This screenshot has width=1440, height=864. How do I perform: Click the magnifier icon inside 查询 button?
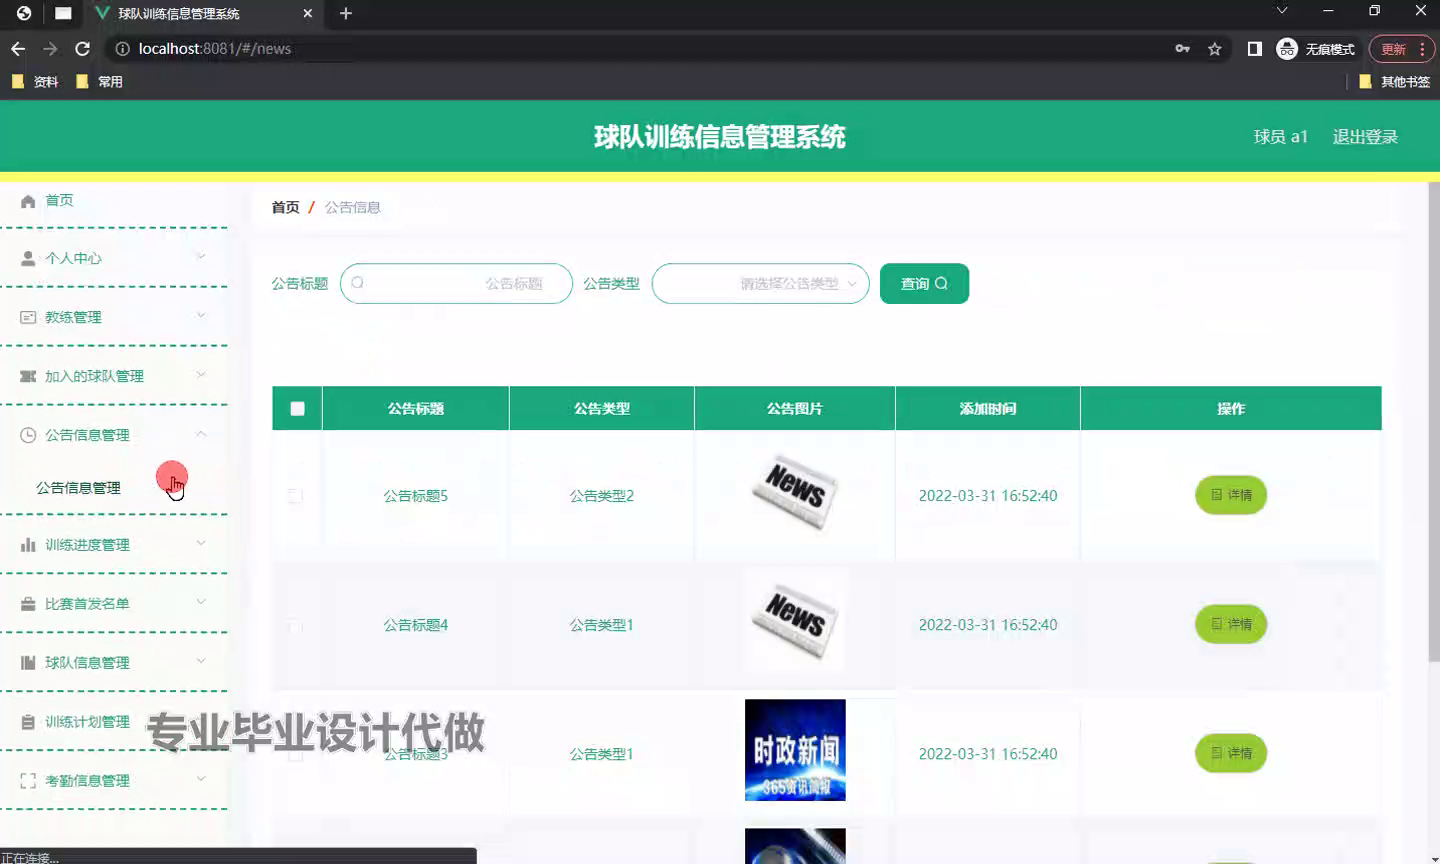(x=944, y=283)
